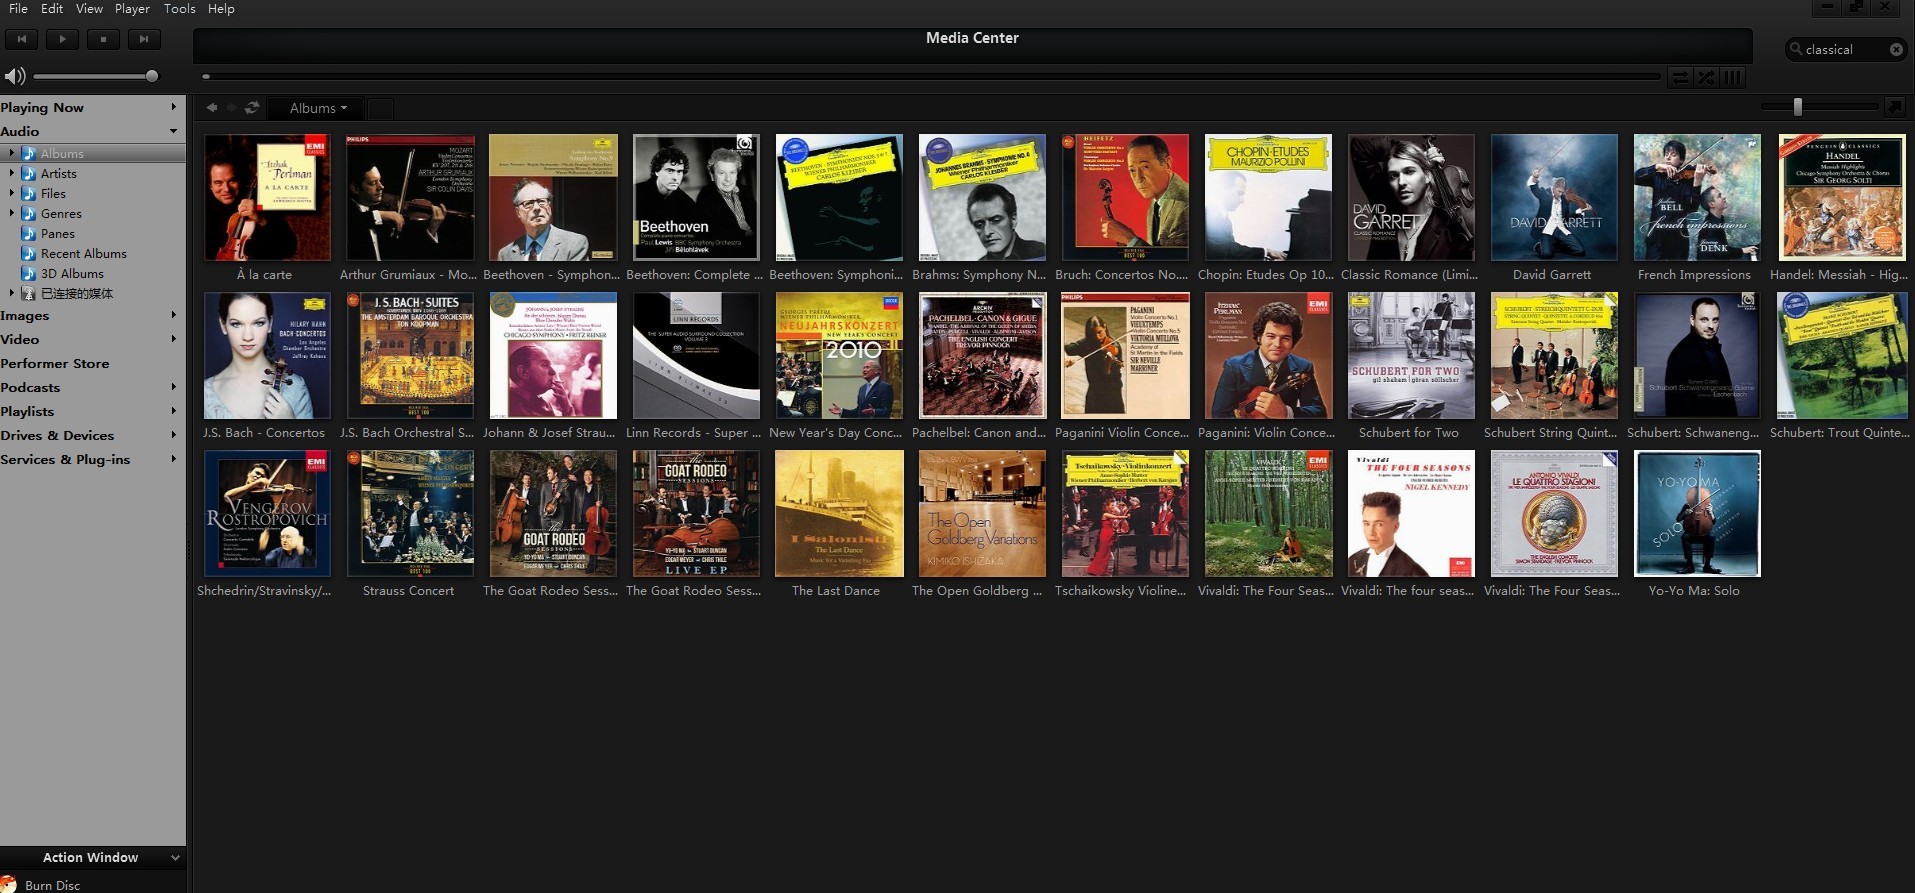Select Recent Albums in the tree
This screenshot has height=893, width=1915.
pyautogui.click(x=83, y=253)
